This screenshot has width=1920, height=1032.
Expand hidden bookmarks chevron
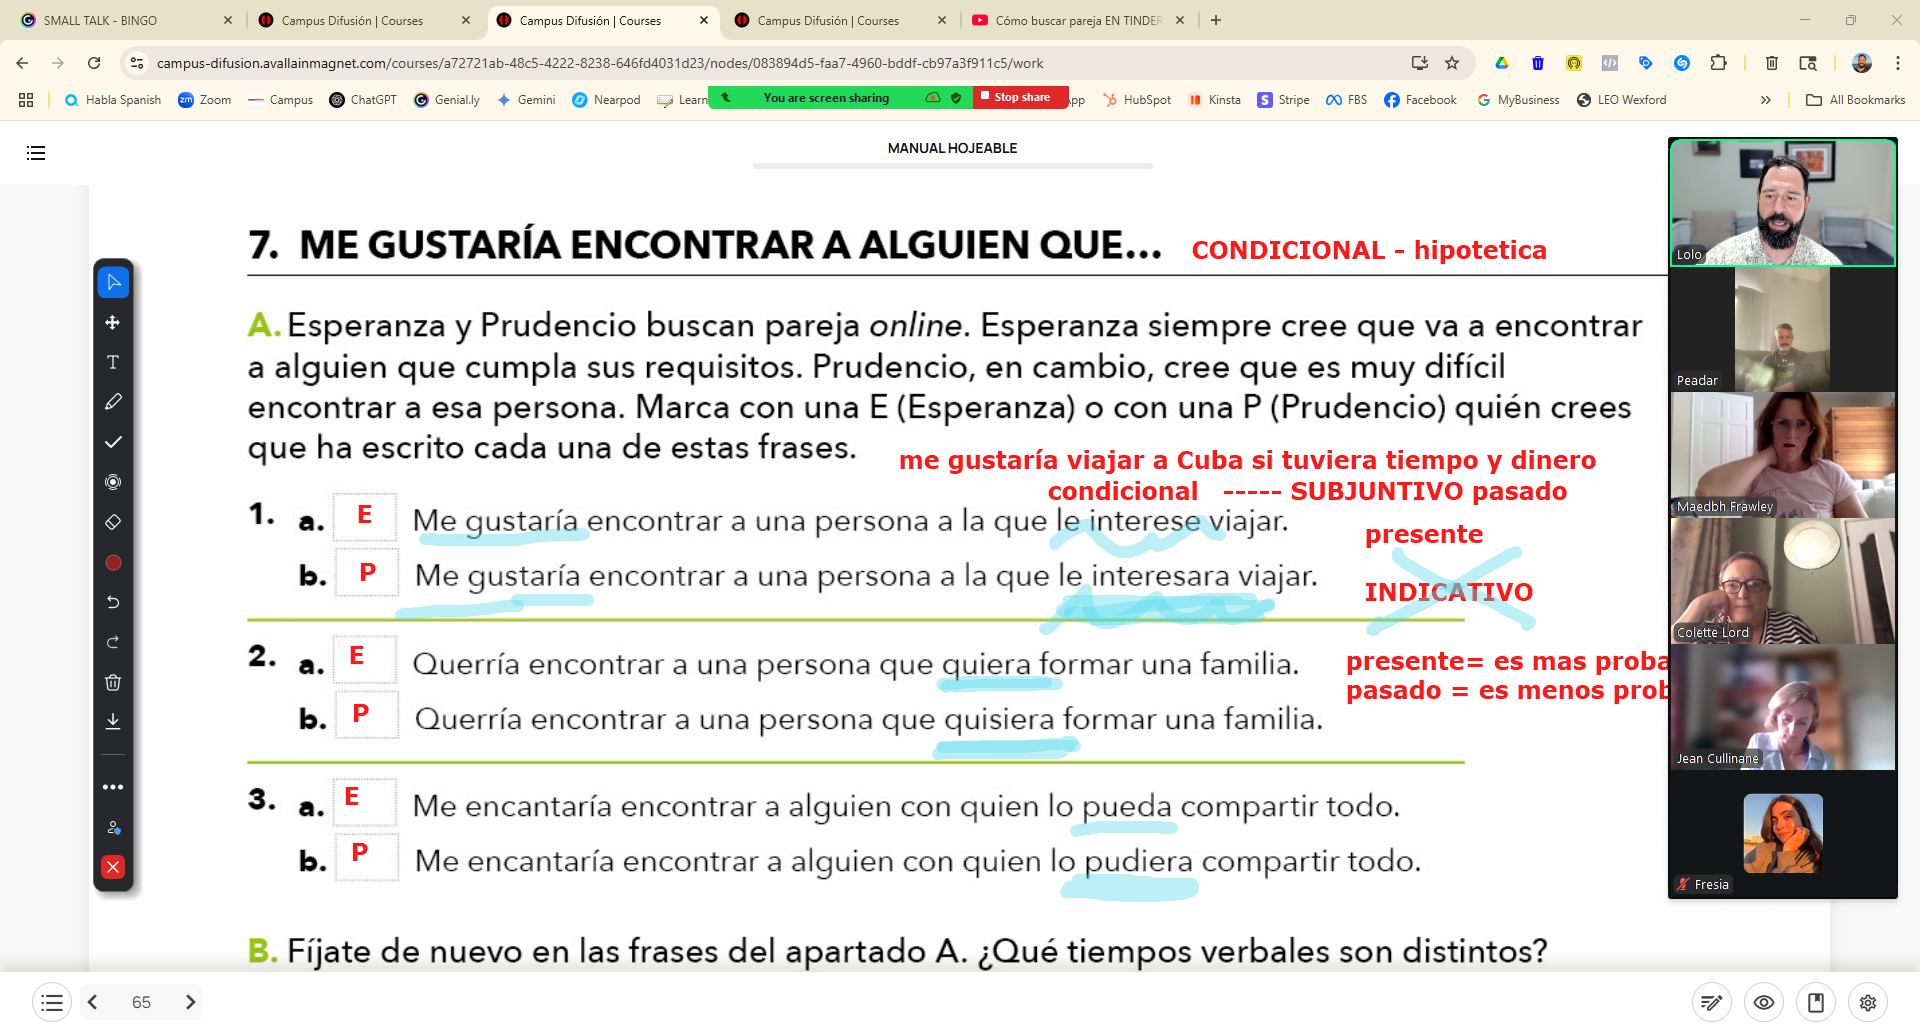[x=1766, y=100]
